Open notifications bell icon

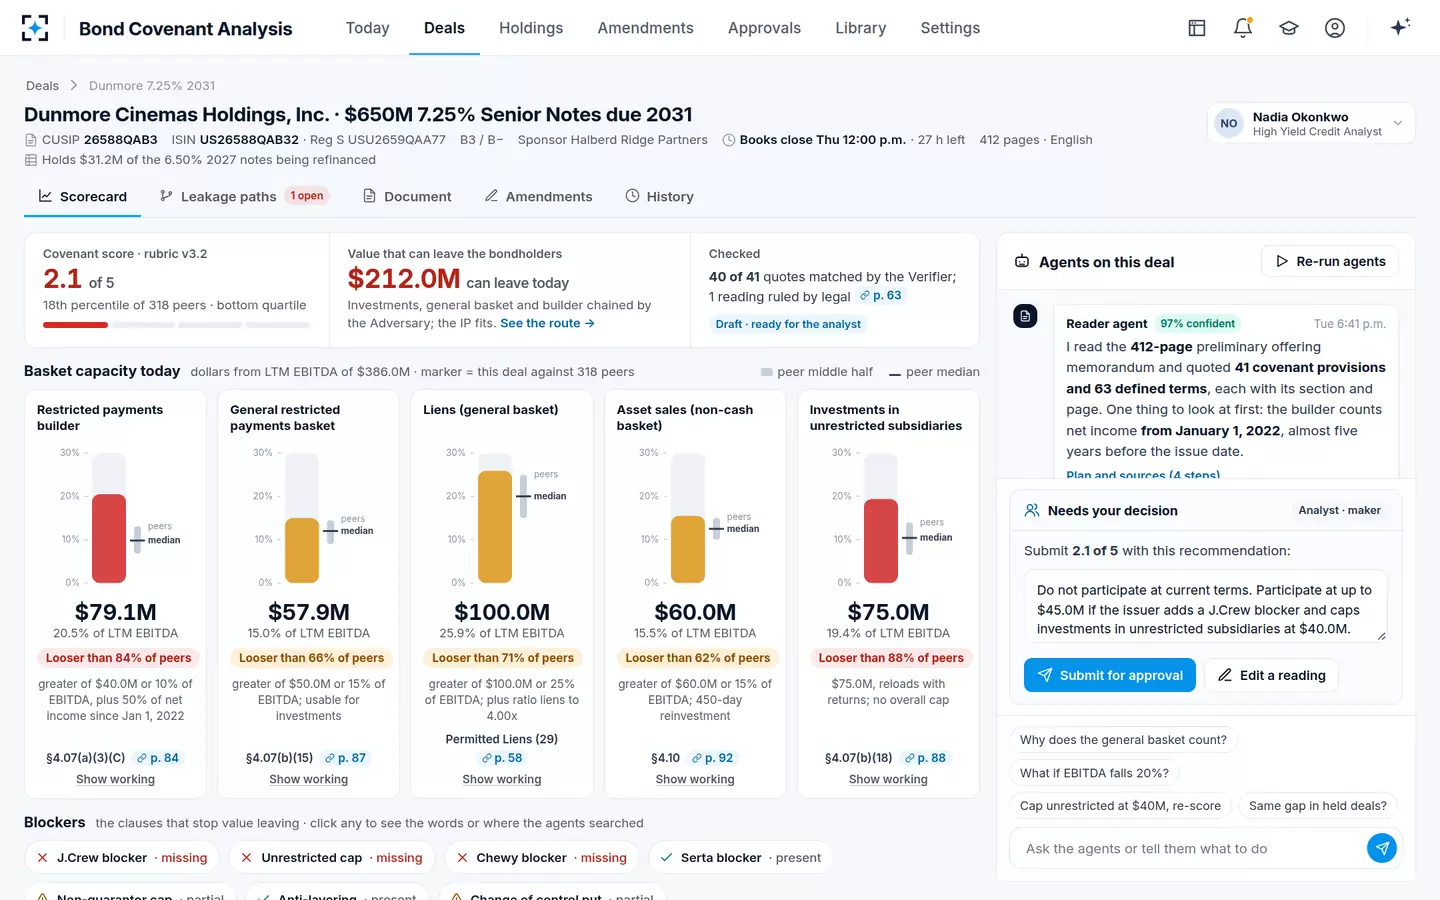pyautogui.click(x=1242, y=28)
